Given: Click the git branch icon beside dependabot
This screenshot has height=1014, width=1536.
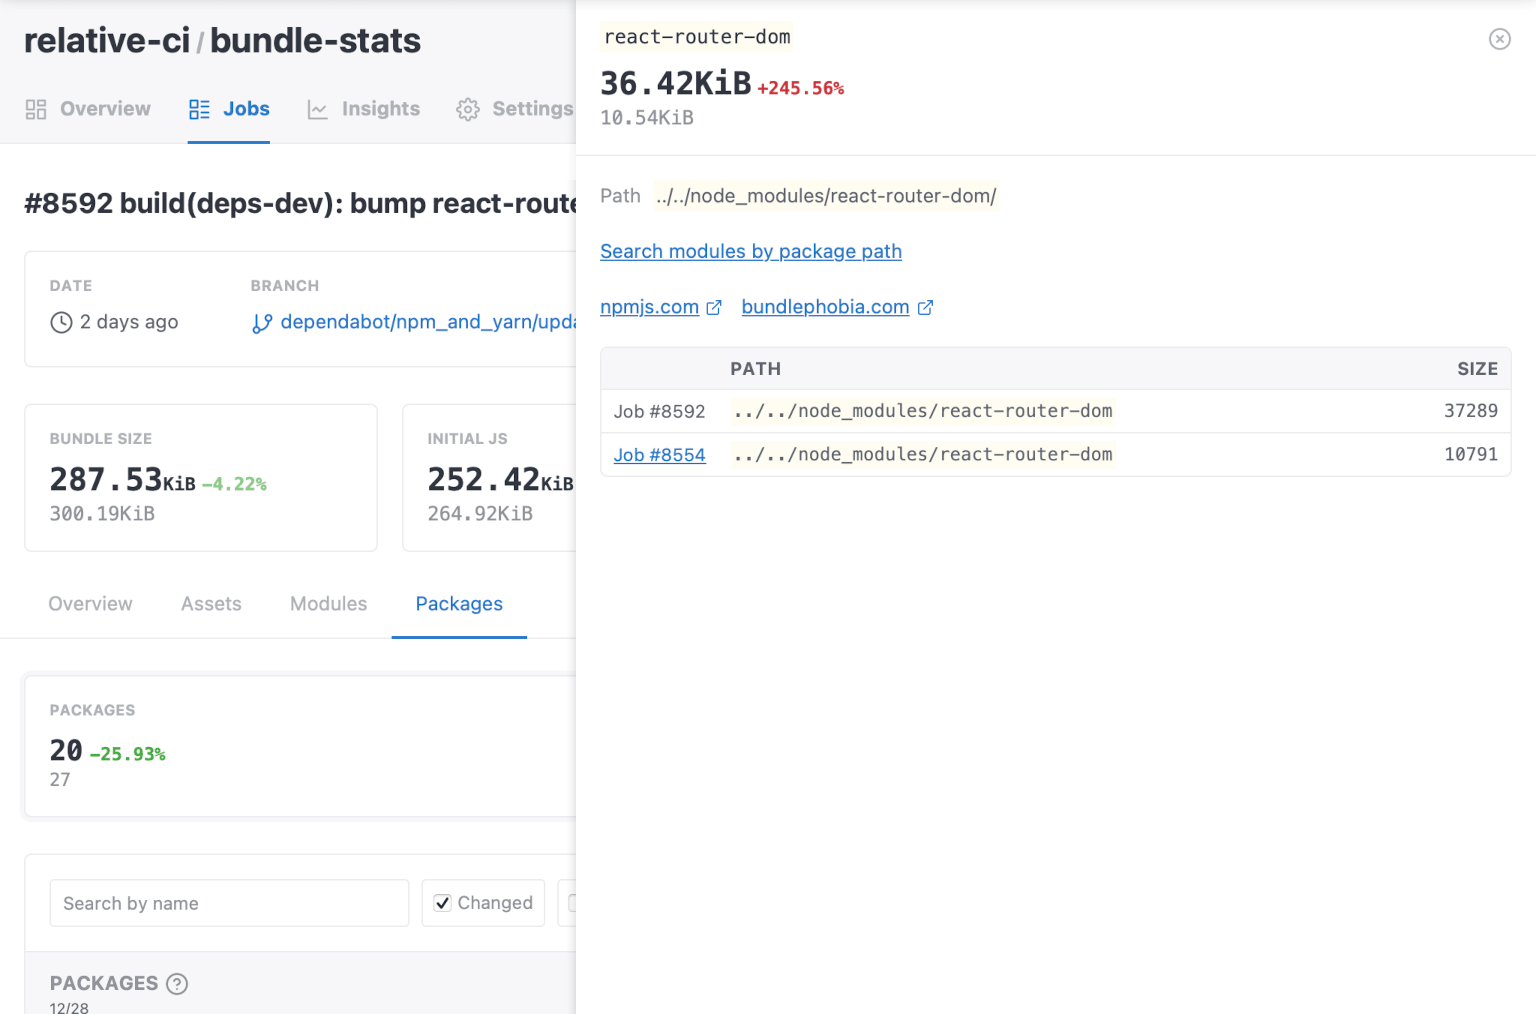Looking at the screenshot, I should pyautogui.click(x=262, y=323).
